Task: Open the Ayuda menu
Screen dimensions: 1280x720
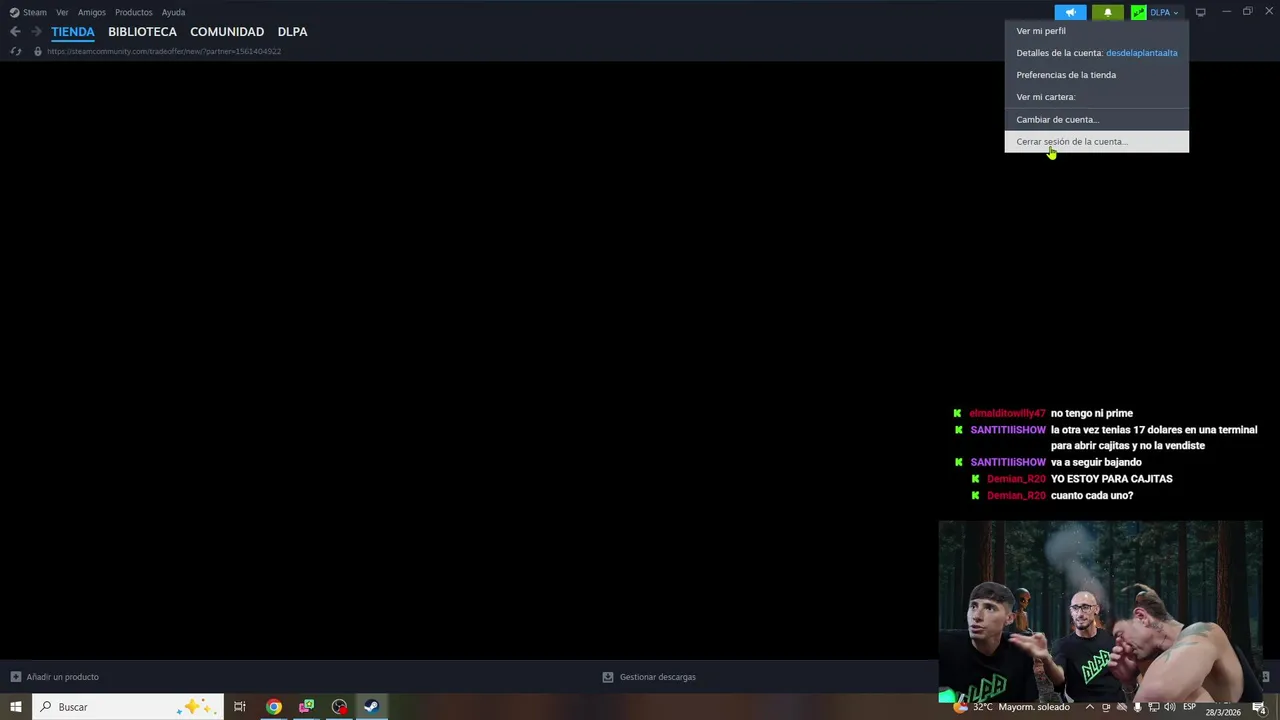Action: point(174,12)
